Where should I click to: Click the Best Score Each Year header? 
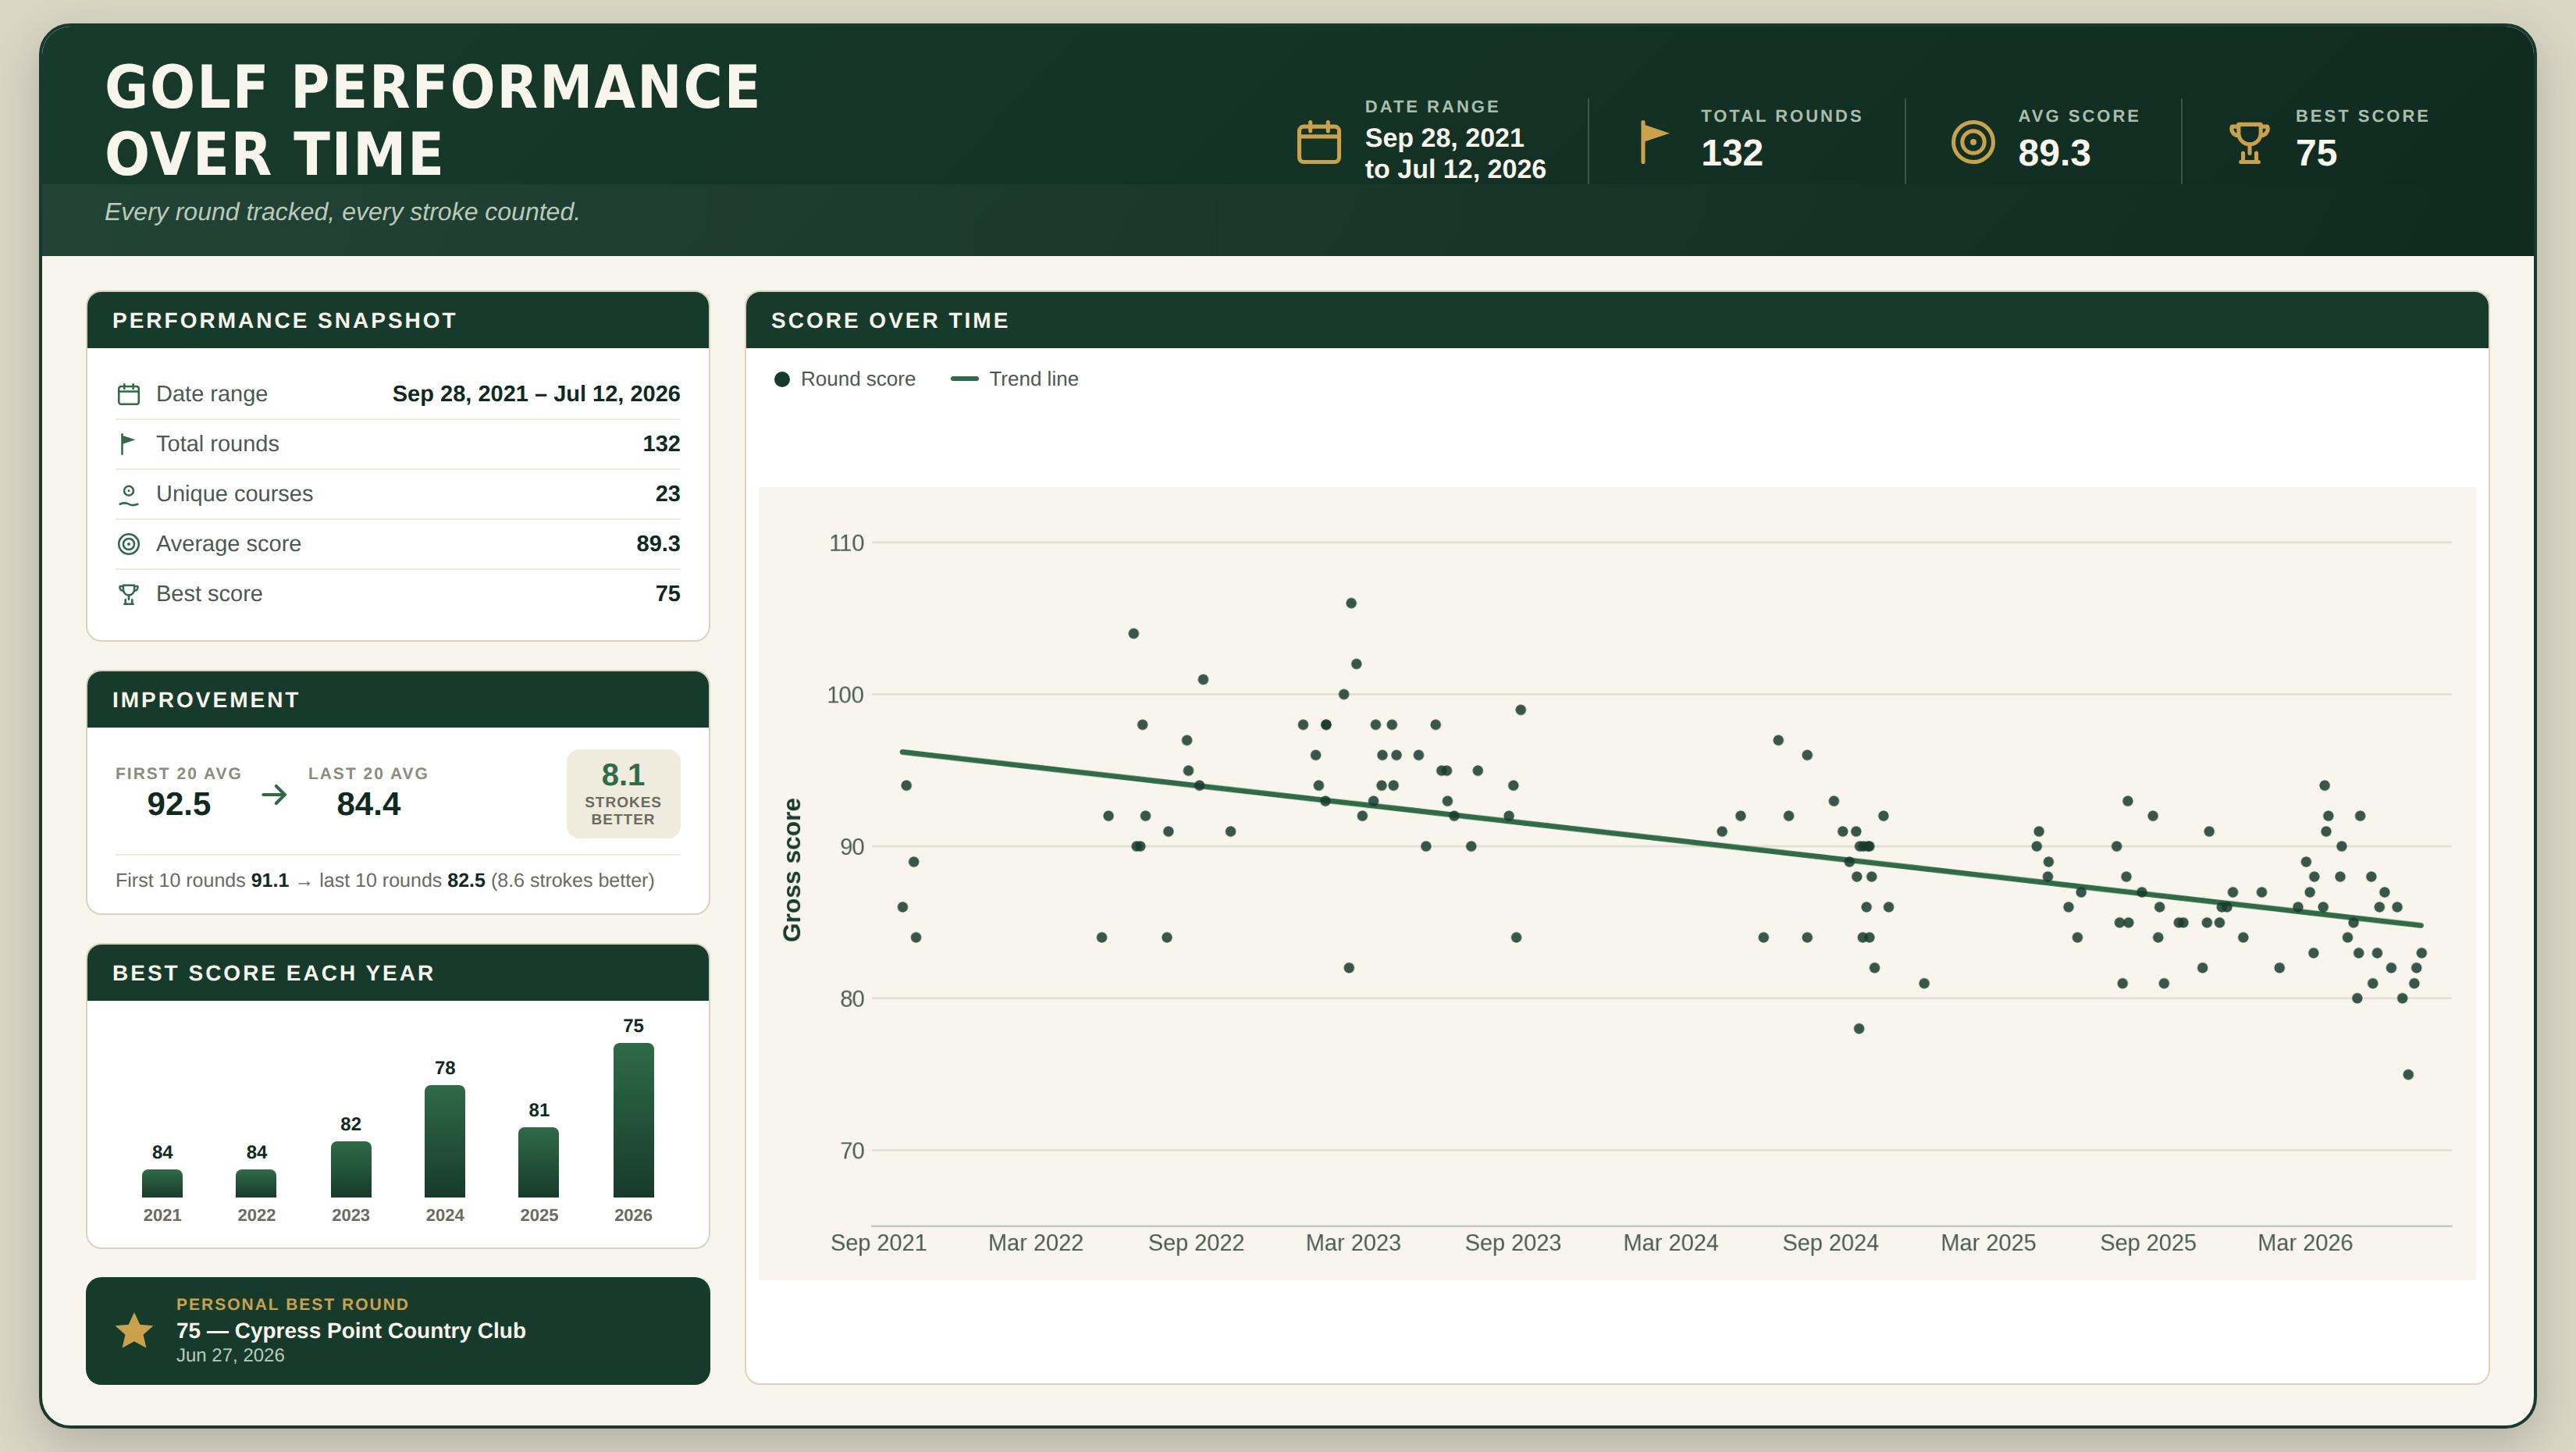[398, 973]
